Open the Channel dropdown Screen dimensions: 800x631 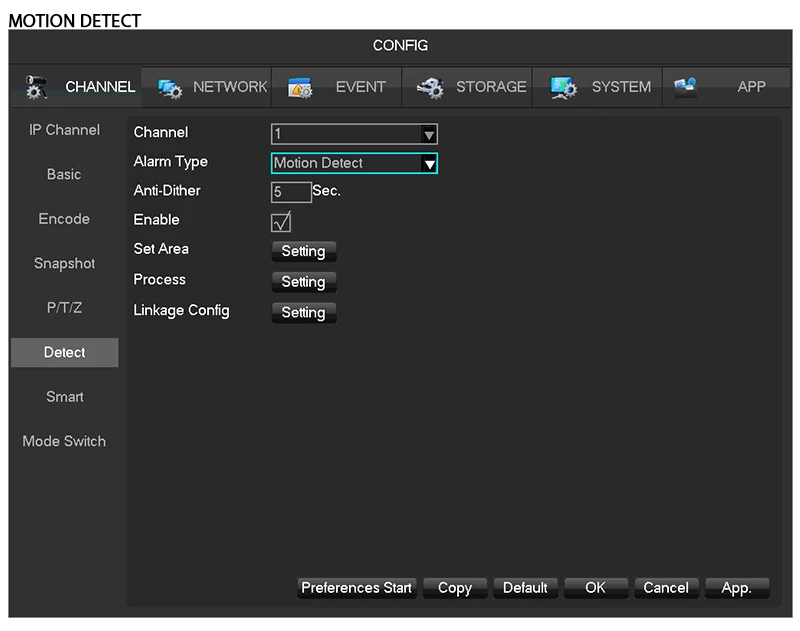pos(354,134)
